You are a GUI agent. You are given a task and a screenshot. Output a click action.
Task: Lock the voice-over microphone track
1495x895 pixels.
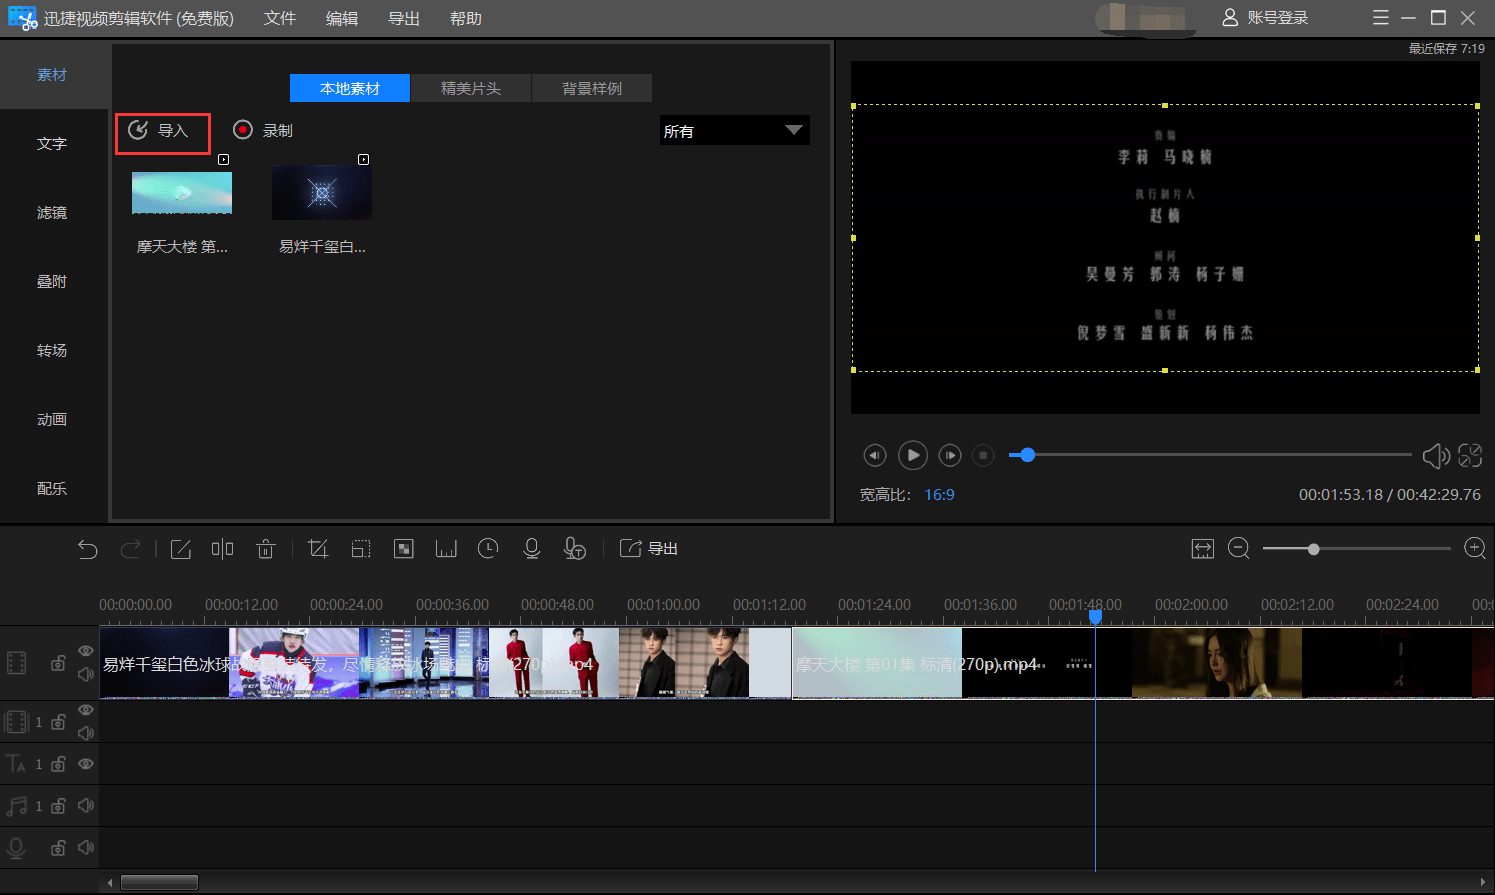click(58, 847)
